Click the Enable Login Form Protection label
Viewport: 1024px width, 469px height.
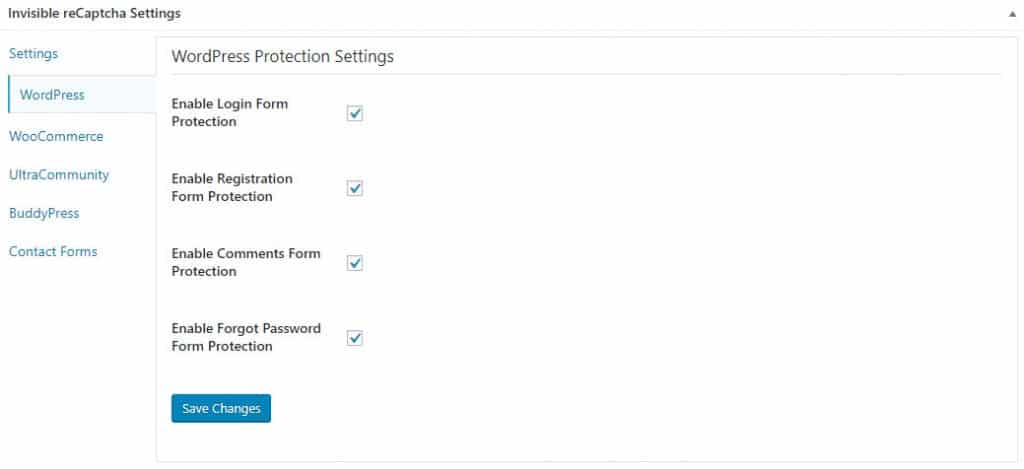click(x=230, y=112)
